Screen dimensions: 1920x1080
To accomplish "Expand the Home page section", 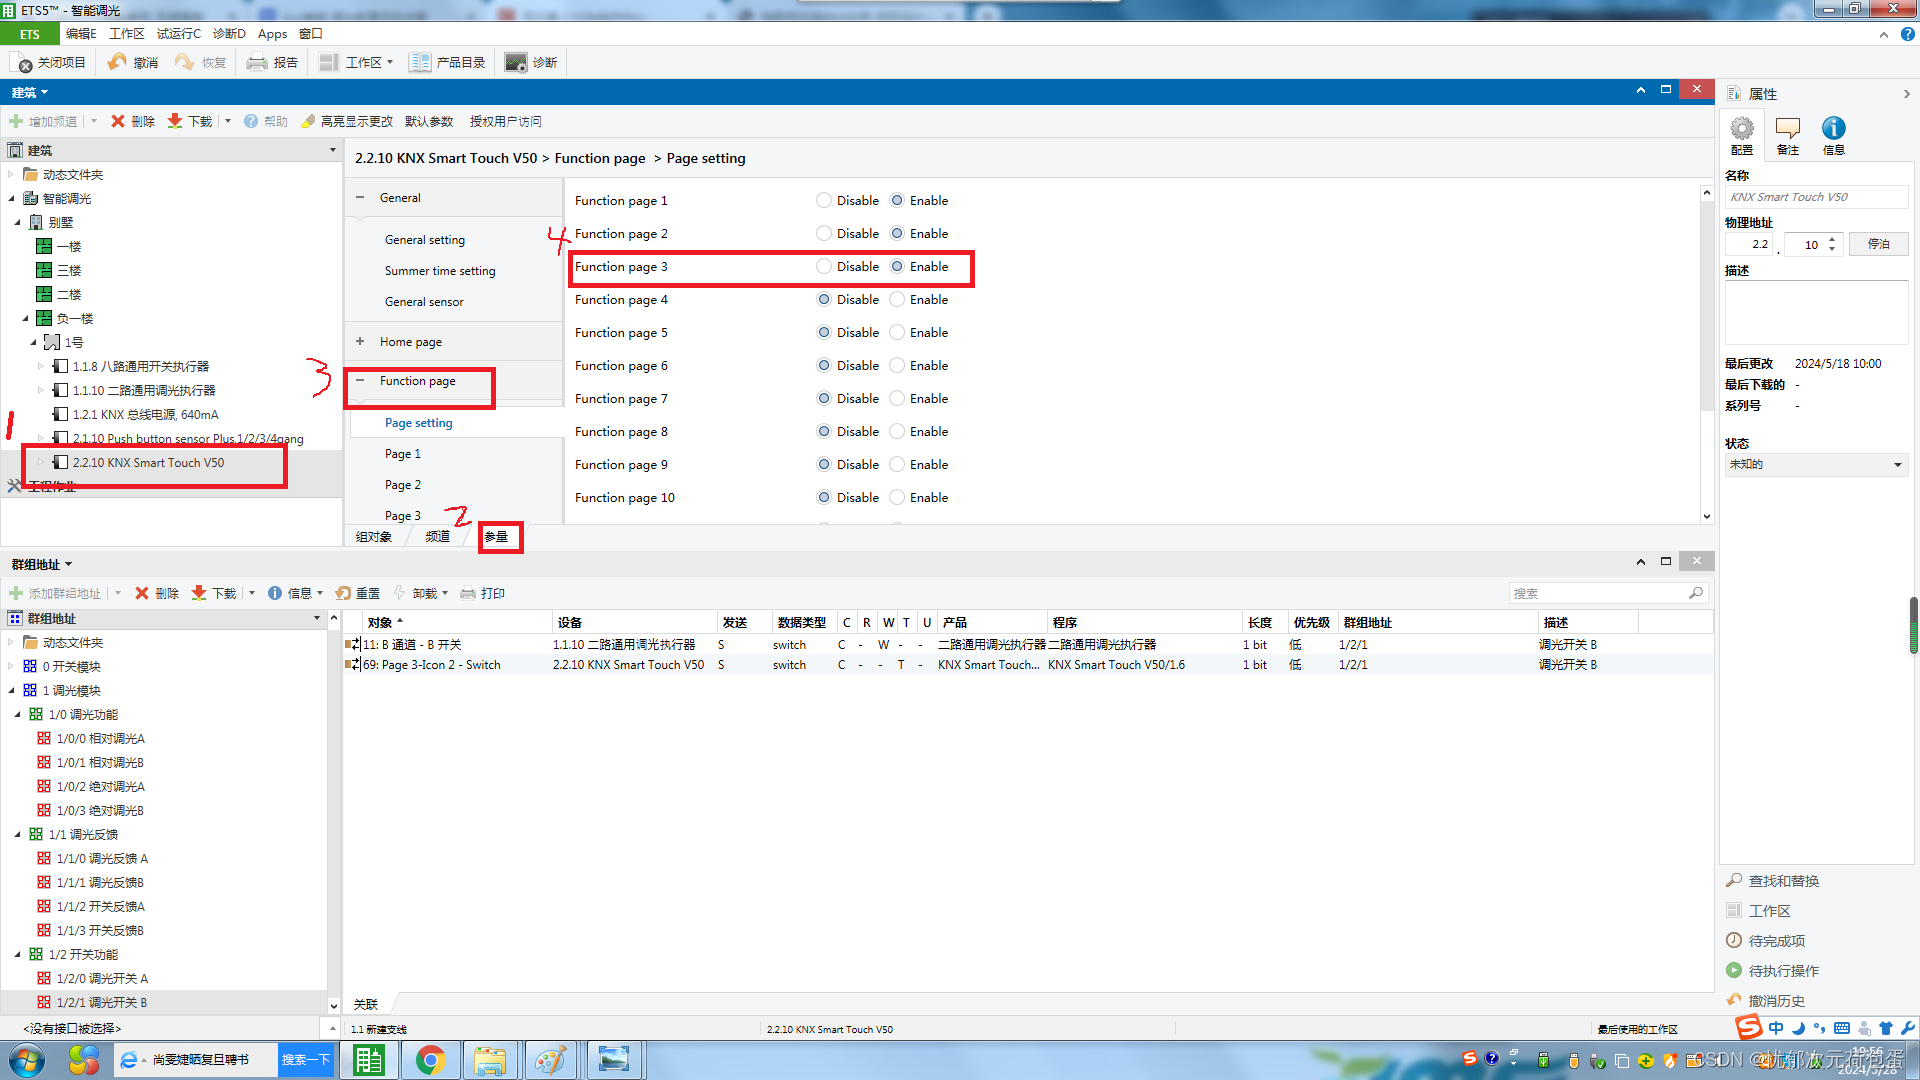I will (360, 341).
